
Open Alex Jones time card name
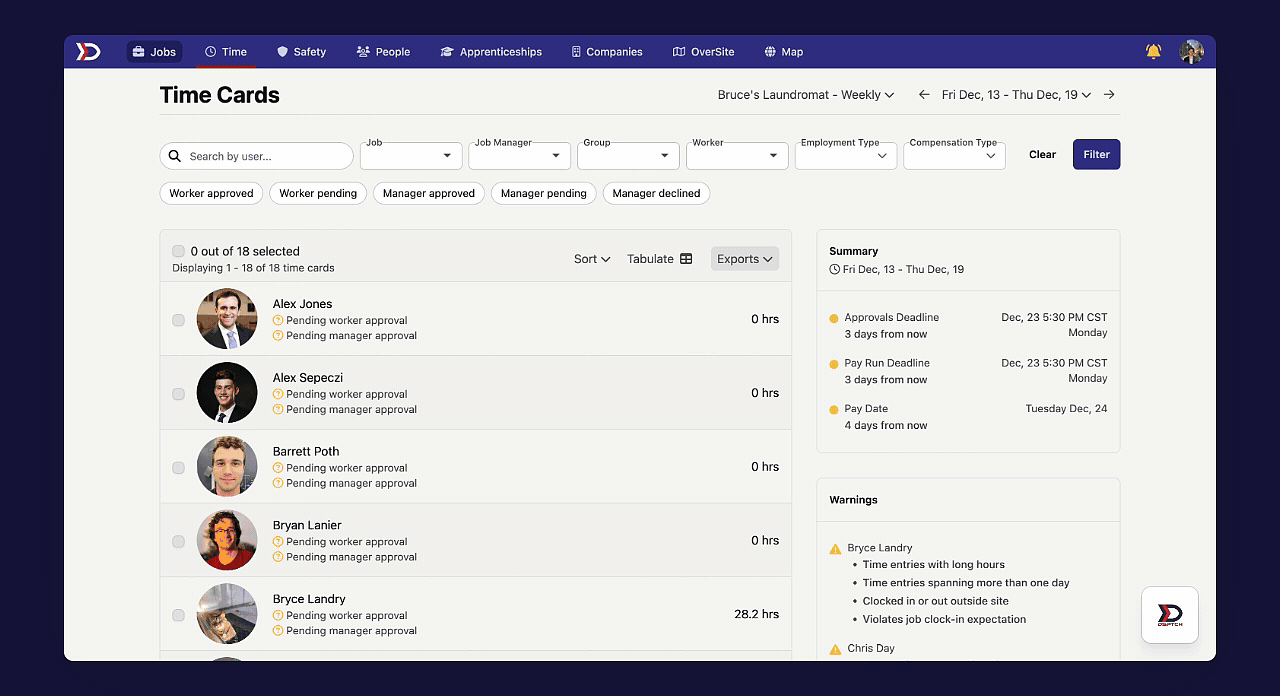[303, 304]
